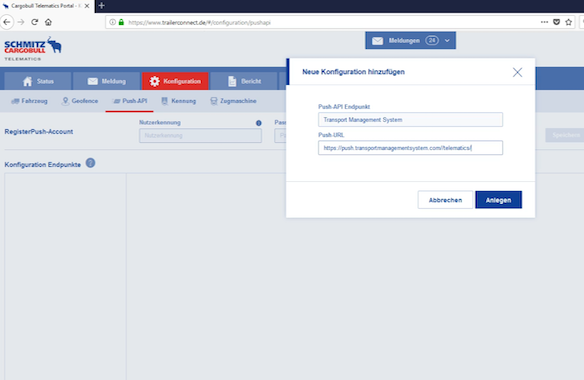Image resolution: width=584 pixels, height=380 pixels.
Task: Click the browser back arrow
Action: [7, 22]
